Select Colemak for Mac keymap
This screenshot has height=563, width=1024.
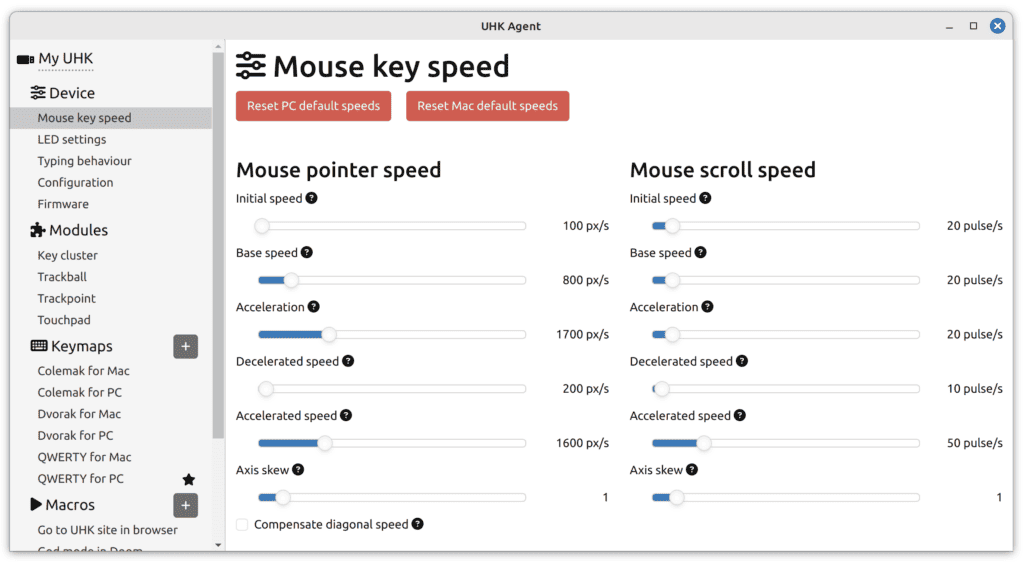(83, 371)
